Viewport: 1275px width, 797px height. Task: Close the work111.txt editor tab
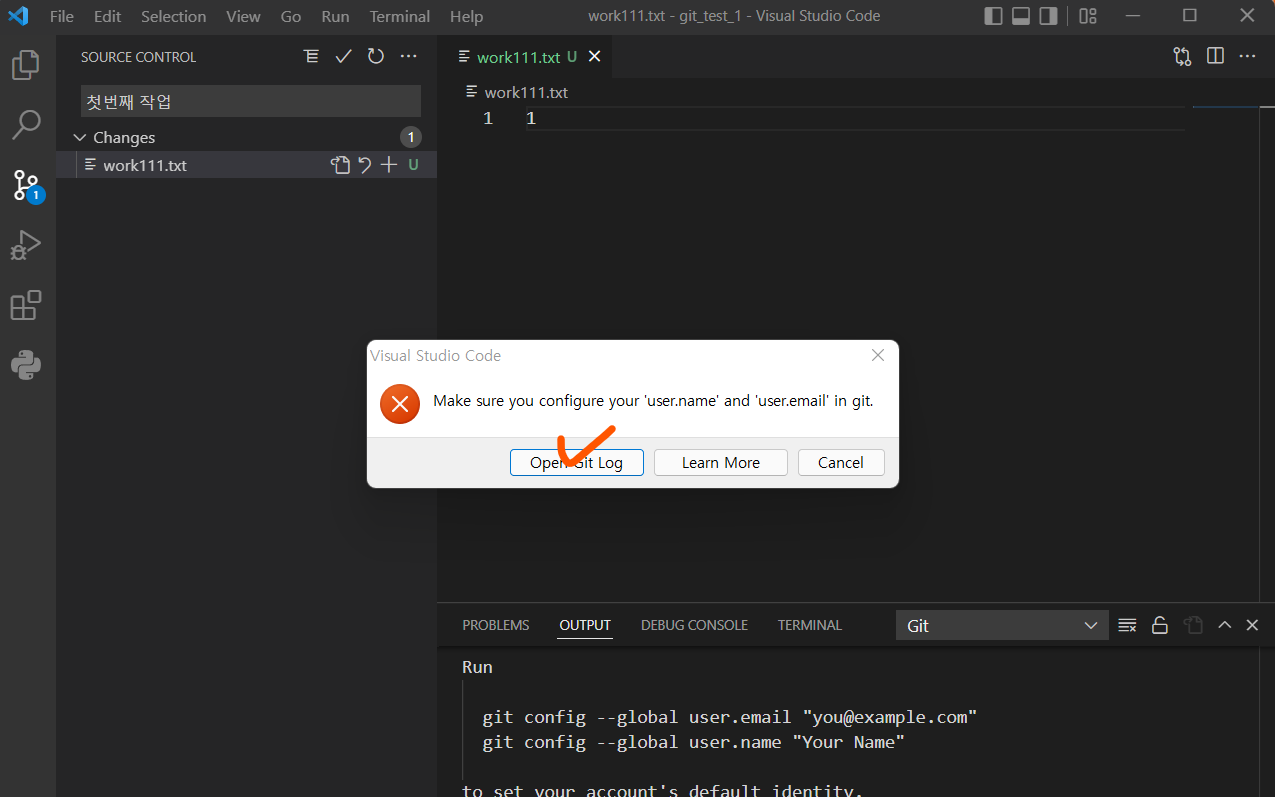coord(594,57)
